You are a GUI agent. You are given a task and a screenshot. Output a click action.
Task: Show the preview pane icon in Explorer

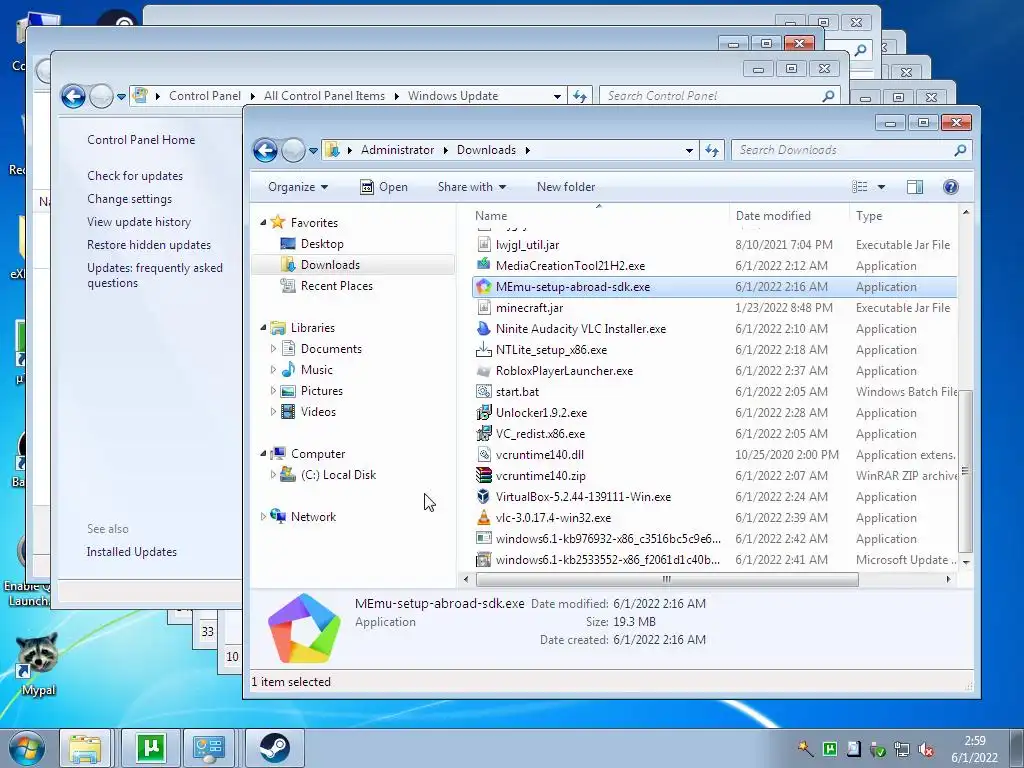[x=915, y=187]
